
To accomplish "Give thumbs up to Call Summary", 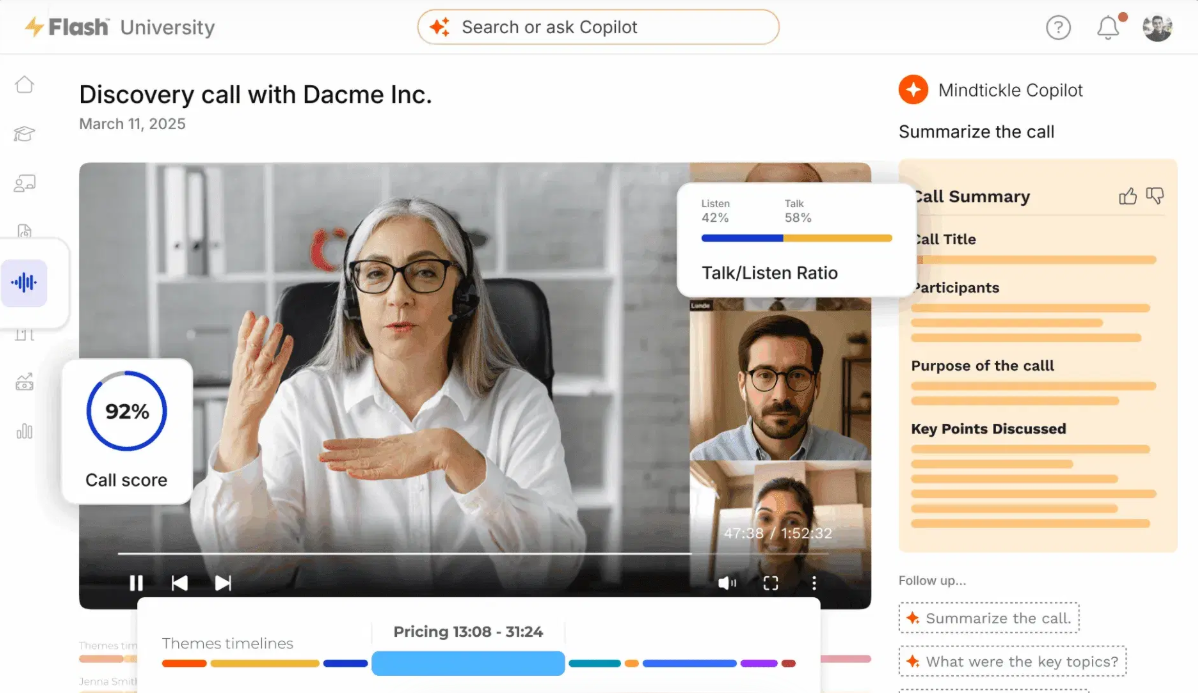I will (x=1128, y=196).
